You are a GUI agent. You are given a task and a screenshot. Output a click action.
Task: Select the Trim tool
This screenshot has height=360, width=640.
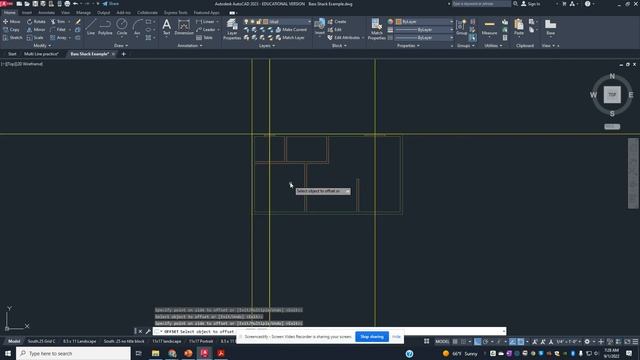tap(58, 22)
